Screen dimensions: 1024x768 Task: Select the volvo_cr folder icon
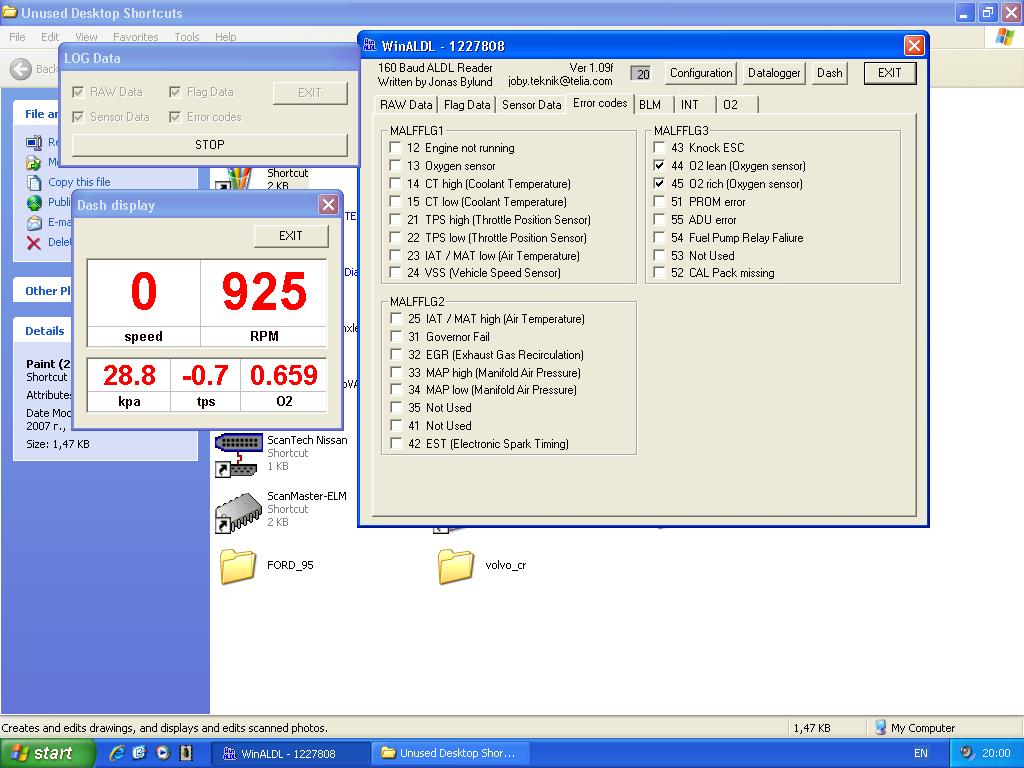[456, 566]
